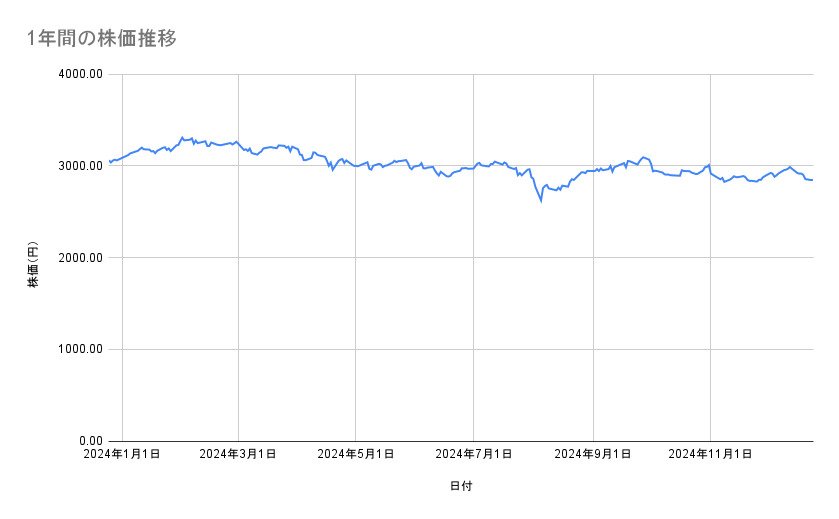Click the lowest dip of the blue line
The height and width of the screenshot is (519, 839).
[541, 201]
